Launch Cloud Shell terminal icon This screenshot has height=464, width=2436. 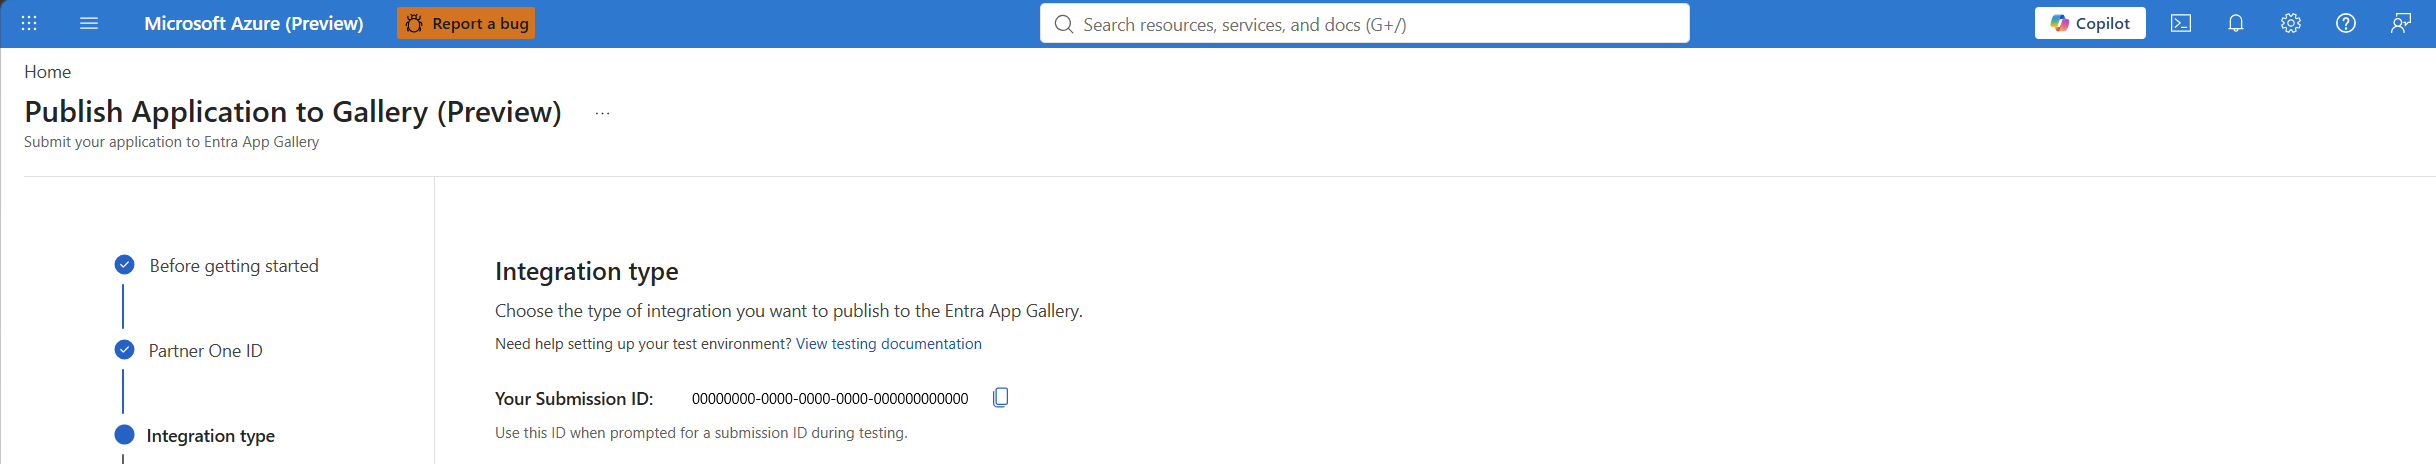tap(2181, 23)
